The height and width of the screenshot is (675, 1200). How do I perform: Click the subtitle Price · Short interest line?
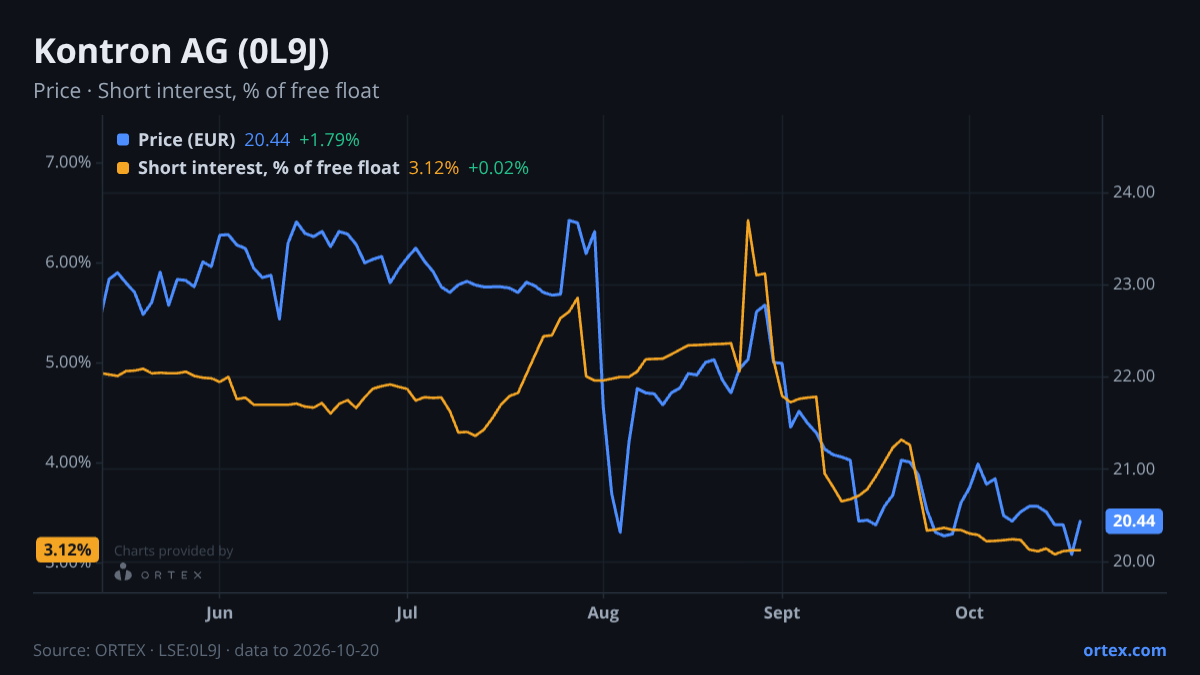206,91
